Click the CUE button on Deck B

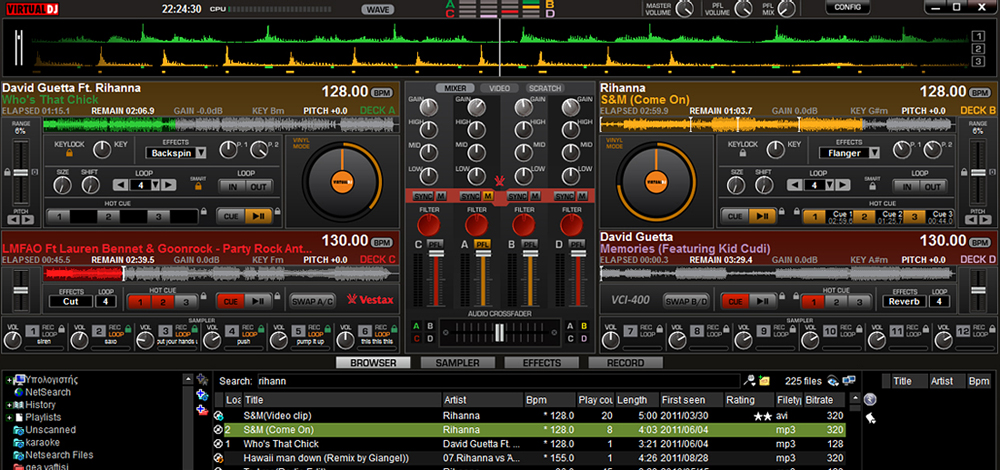(733, 215)
